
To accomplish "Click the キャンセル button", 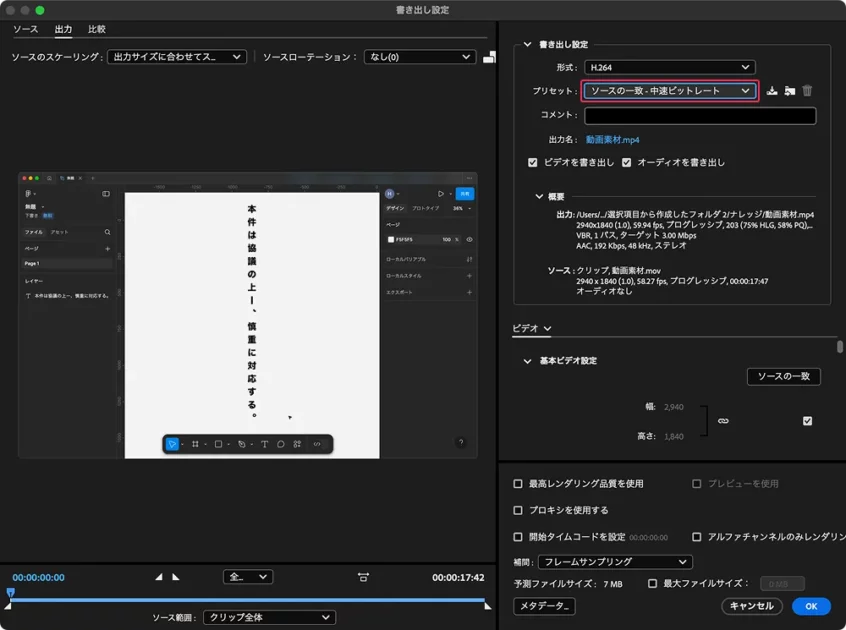I will pyautogui.click(x=751, y=606).
